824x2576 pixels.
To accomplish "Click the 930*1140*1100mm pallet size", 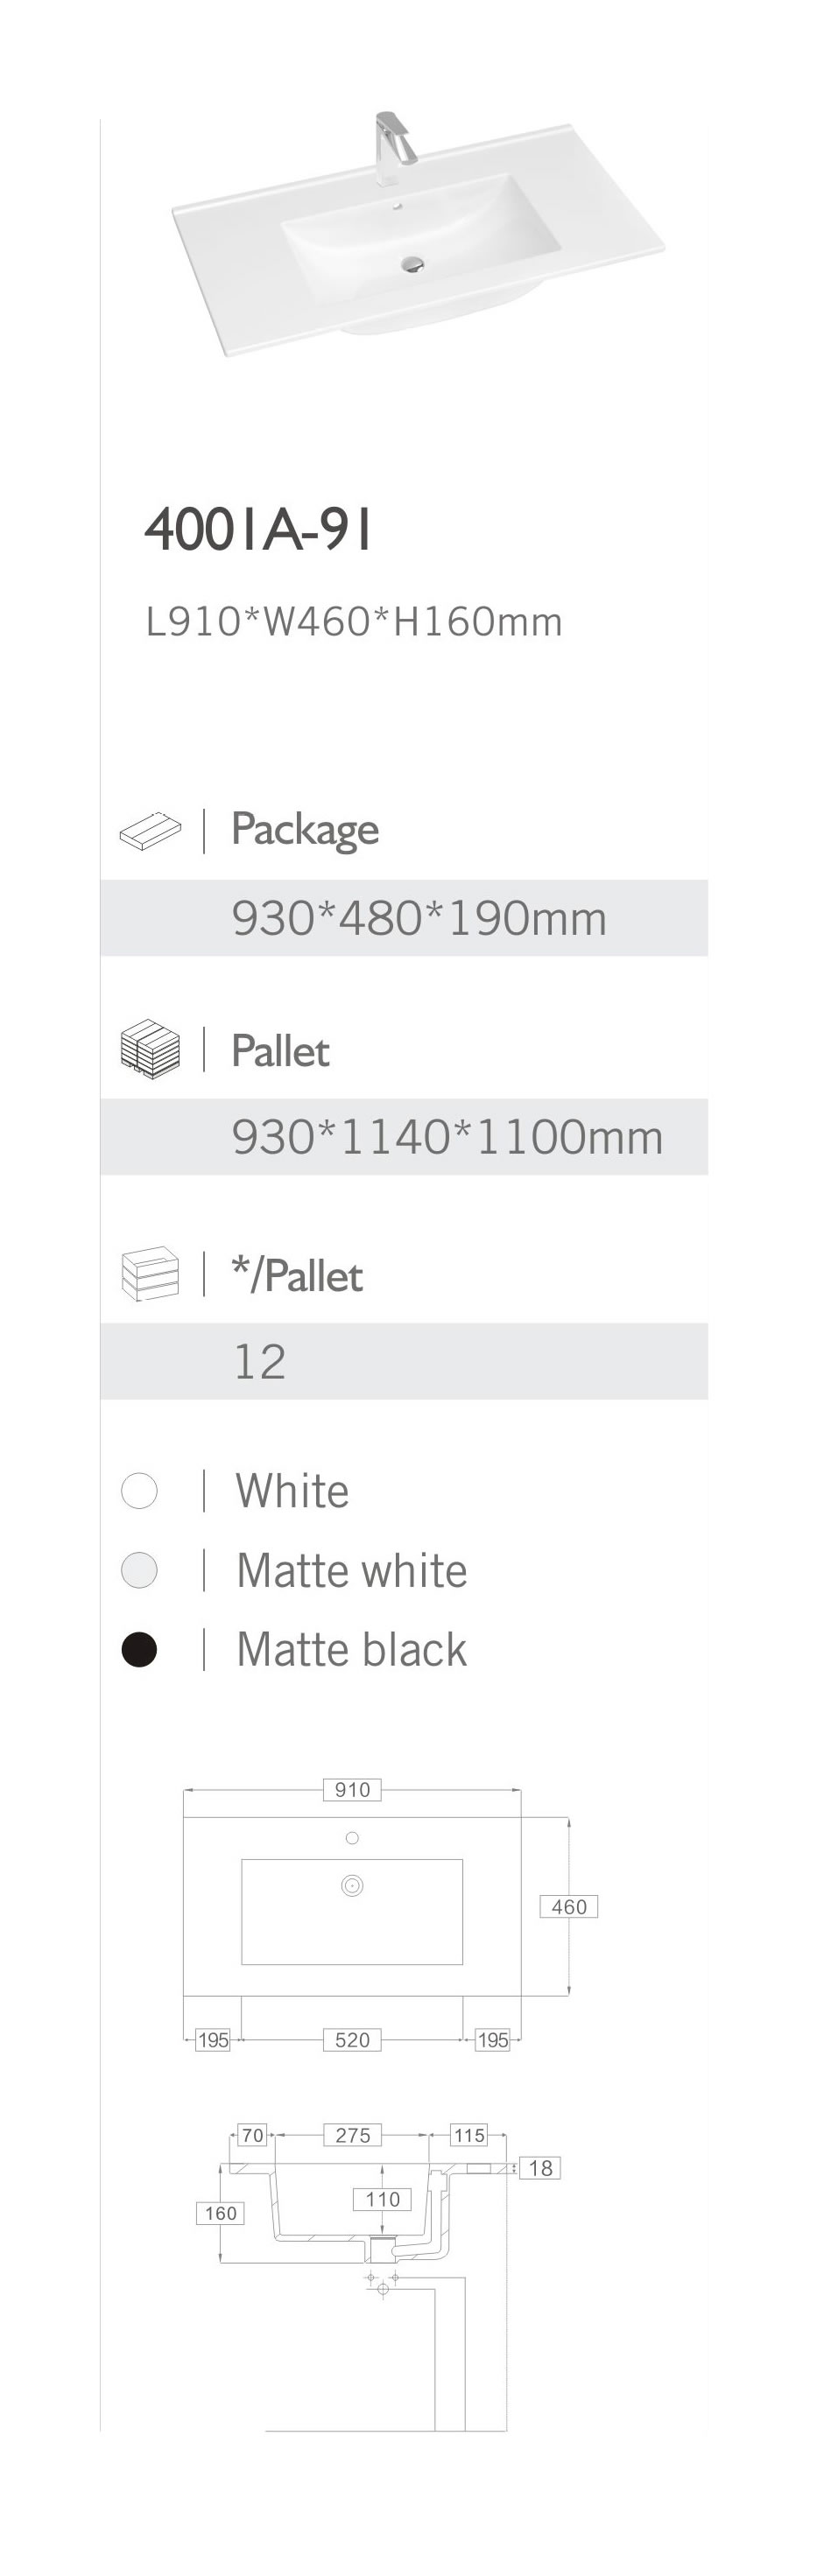I will (447, 1137).
